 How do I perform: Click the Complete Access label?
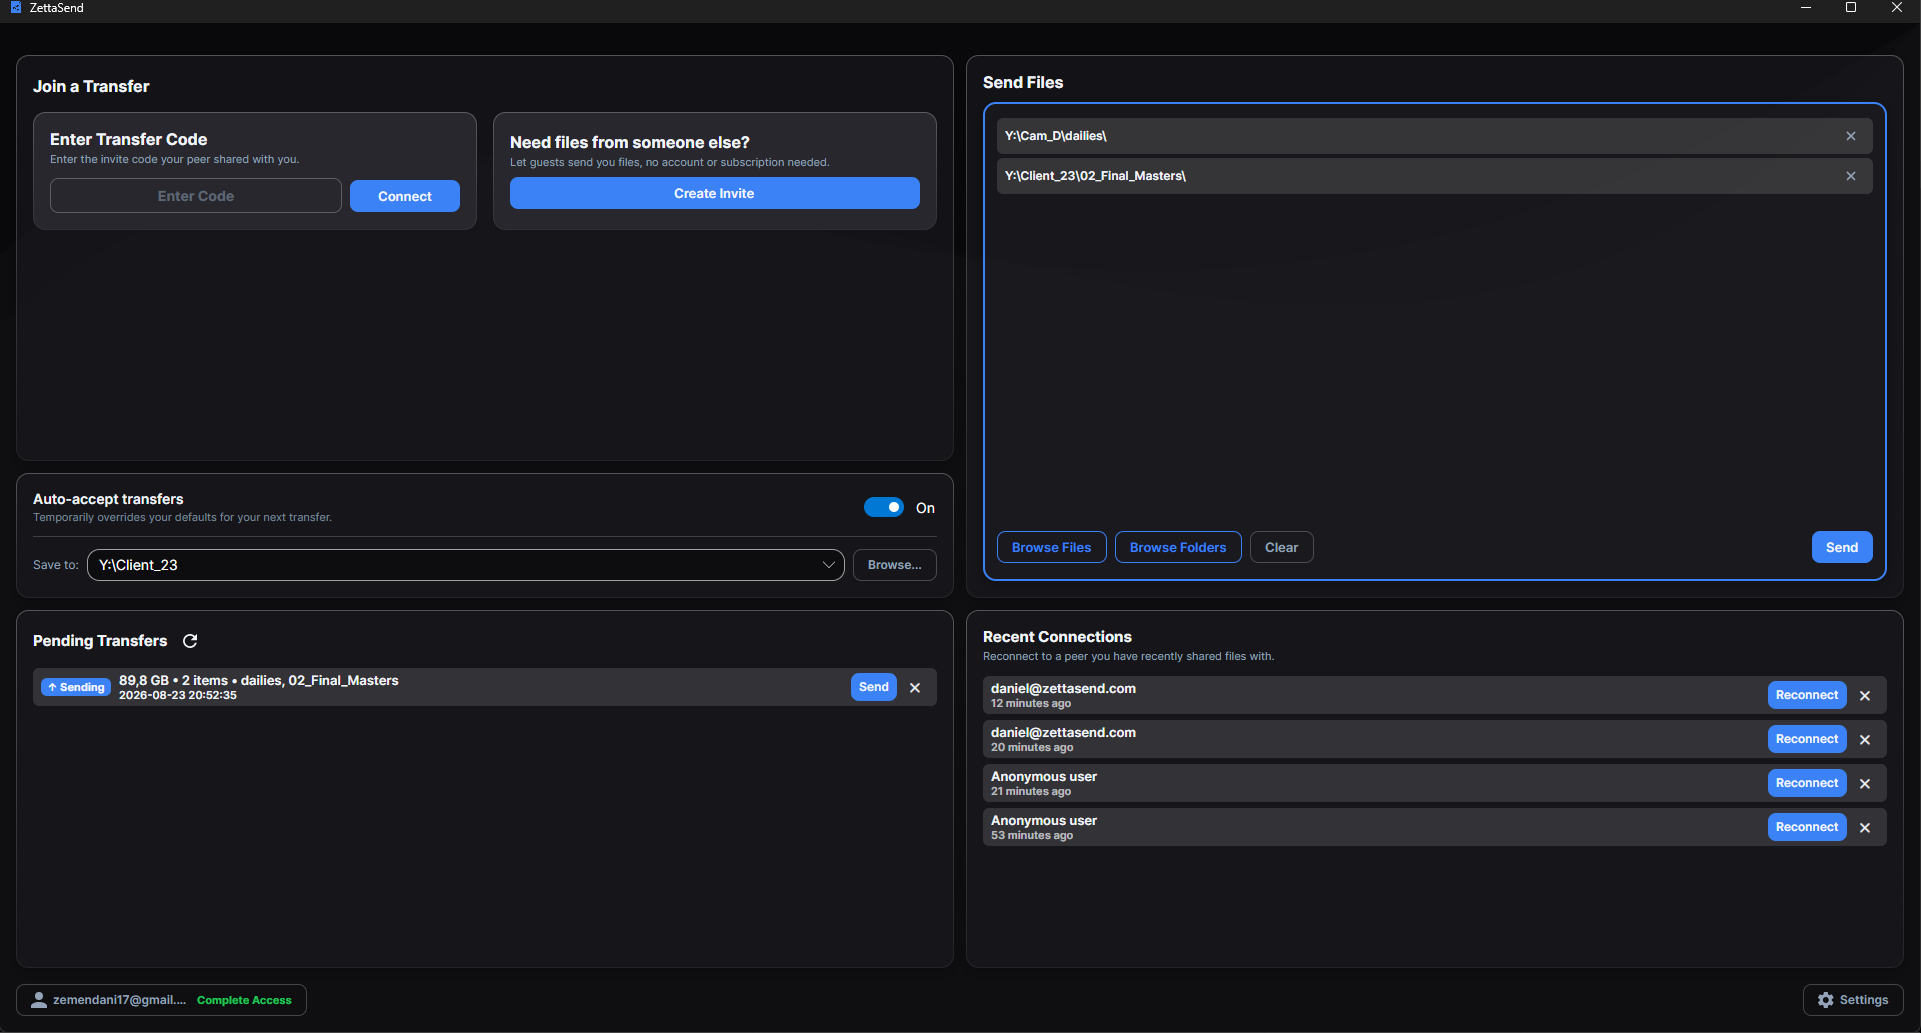[244, 1000]
